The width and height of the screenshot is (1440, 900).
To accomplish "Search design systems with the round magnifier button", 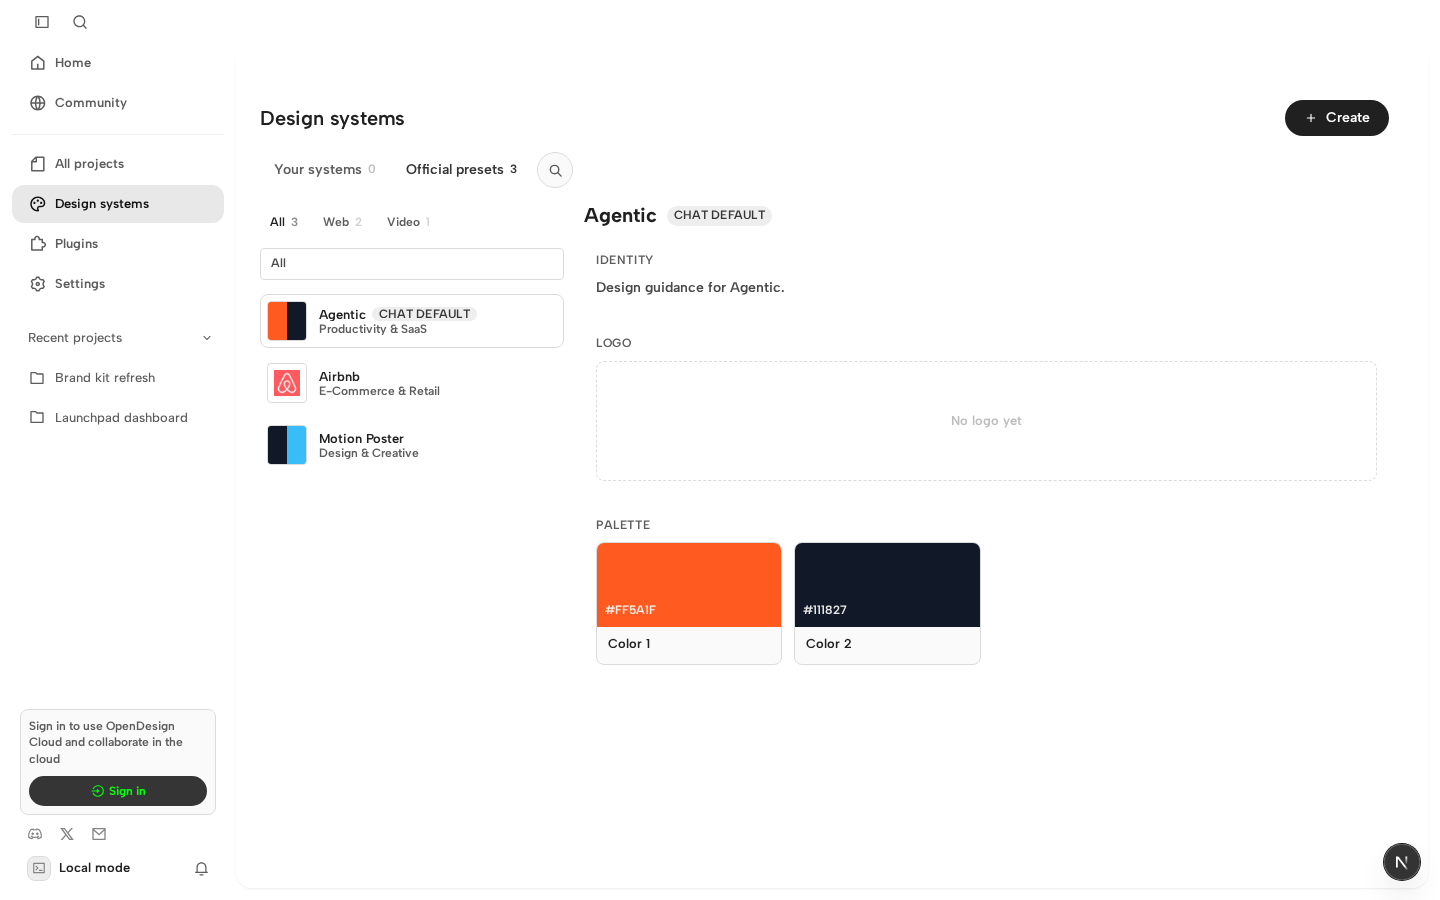I will 555,170.
